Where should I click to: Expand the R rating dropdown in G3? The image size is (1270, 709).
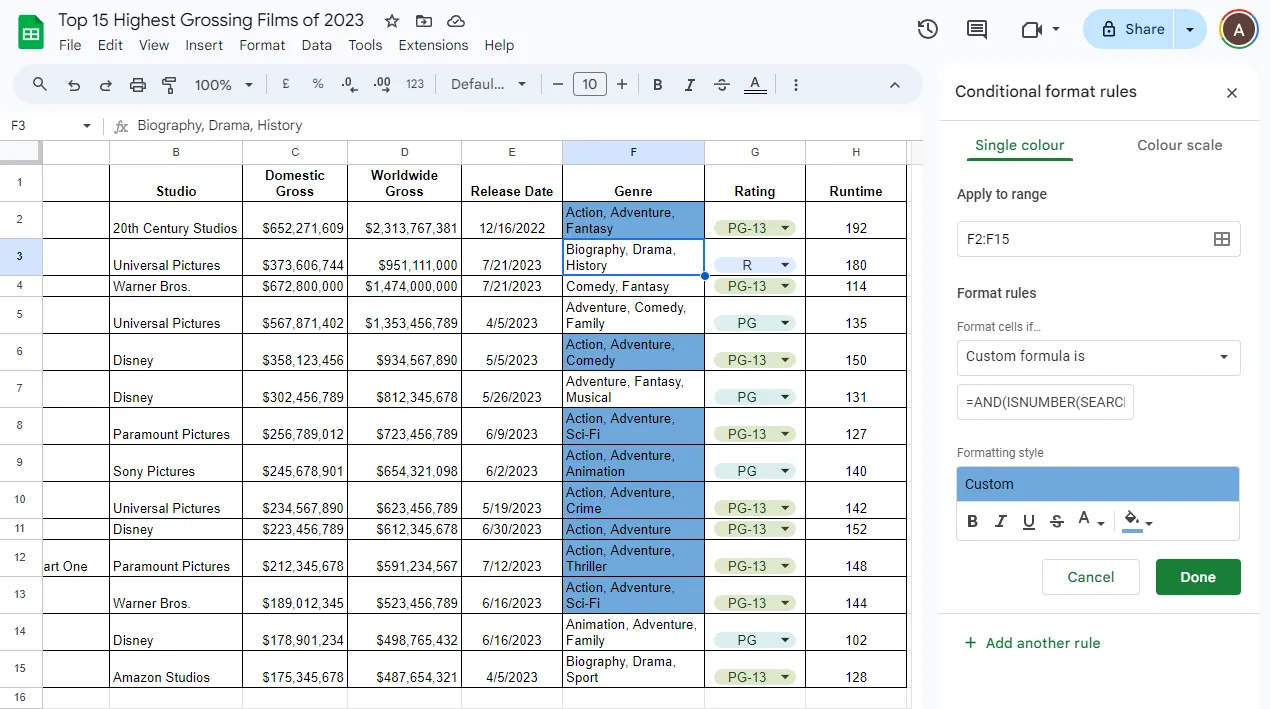point(785,265)
